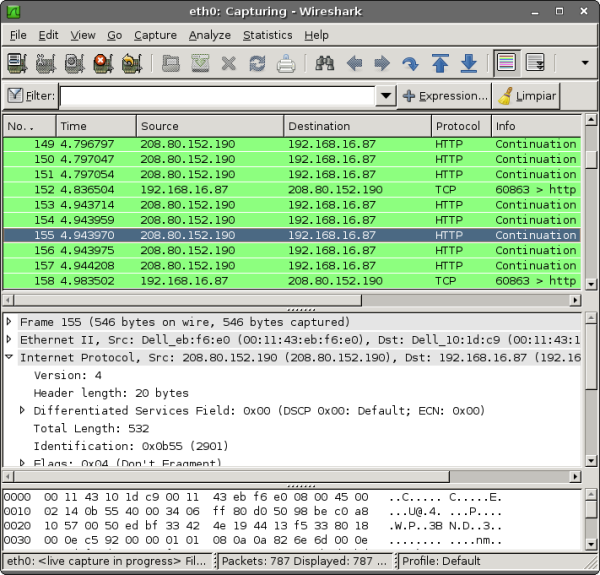This screenshot has width=600, height=575.
Task: Sort by Protocol column header
Action: 461,126
